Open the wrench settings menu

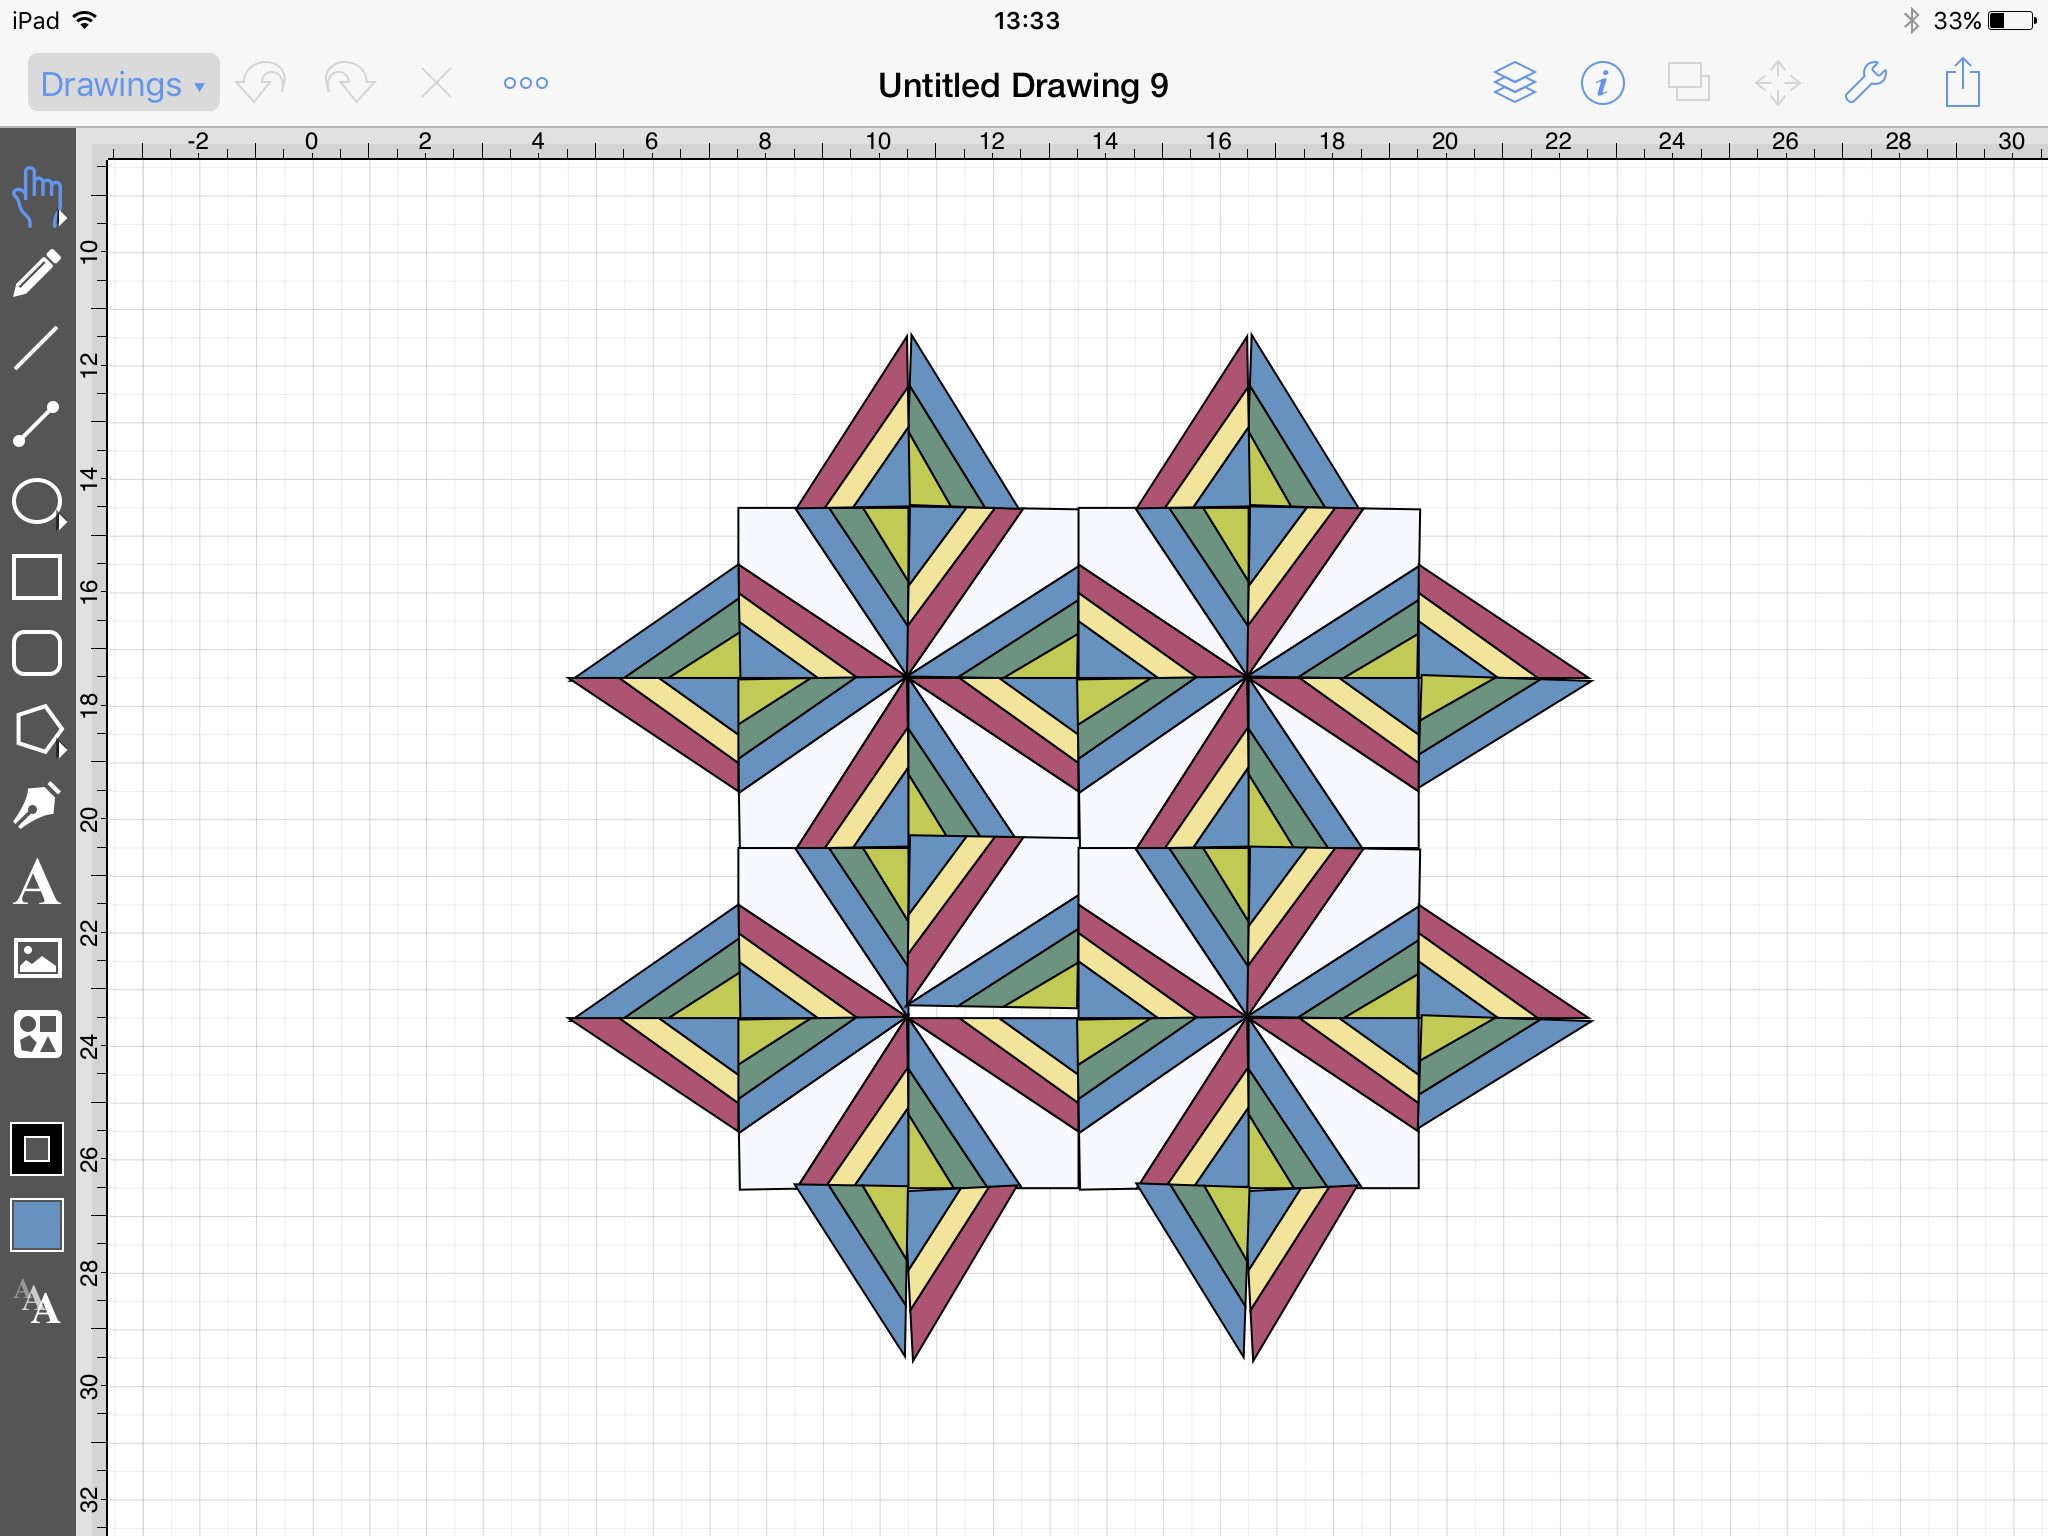(x=1865, y=83)
